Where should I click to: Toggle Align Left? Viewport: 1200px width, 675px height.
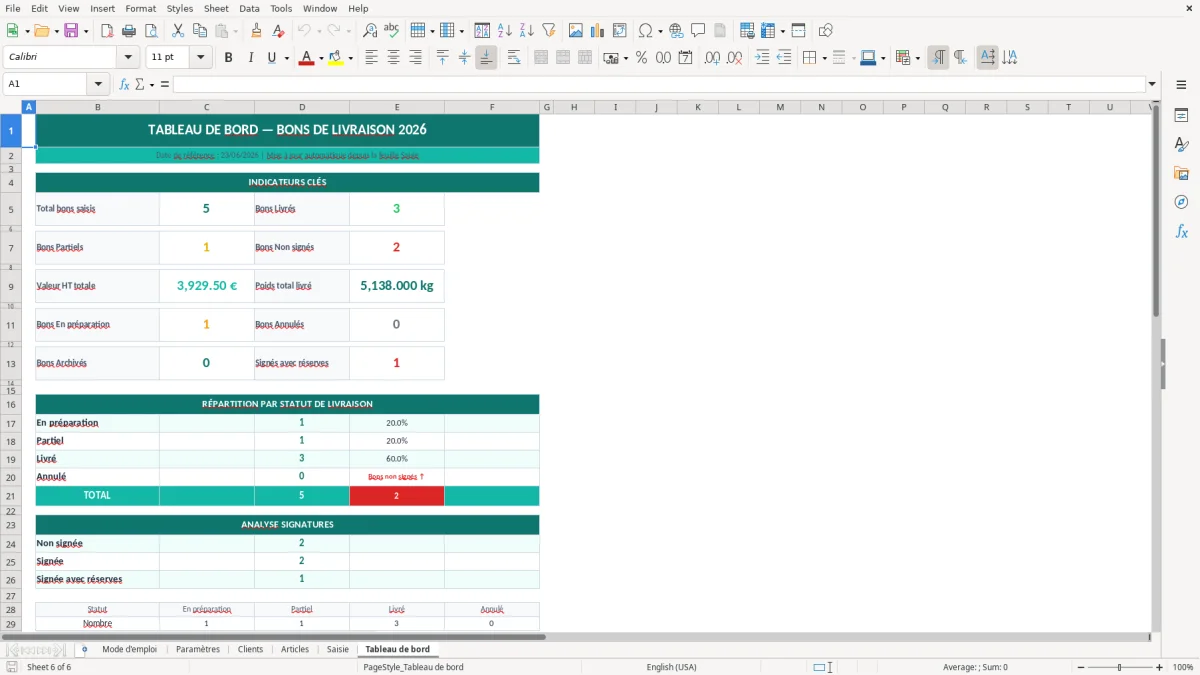click(x=371, y=58)
